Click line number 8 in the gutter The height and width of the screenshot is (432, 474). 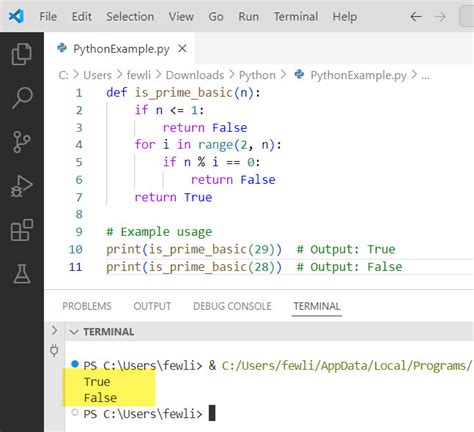pyautogui.click(x=79, y=214)
